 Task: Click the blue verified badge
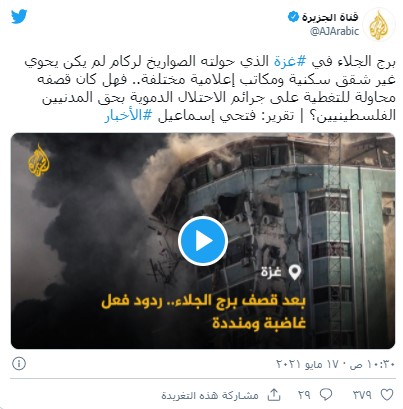click(x=293, y=17)
